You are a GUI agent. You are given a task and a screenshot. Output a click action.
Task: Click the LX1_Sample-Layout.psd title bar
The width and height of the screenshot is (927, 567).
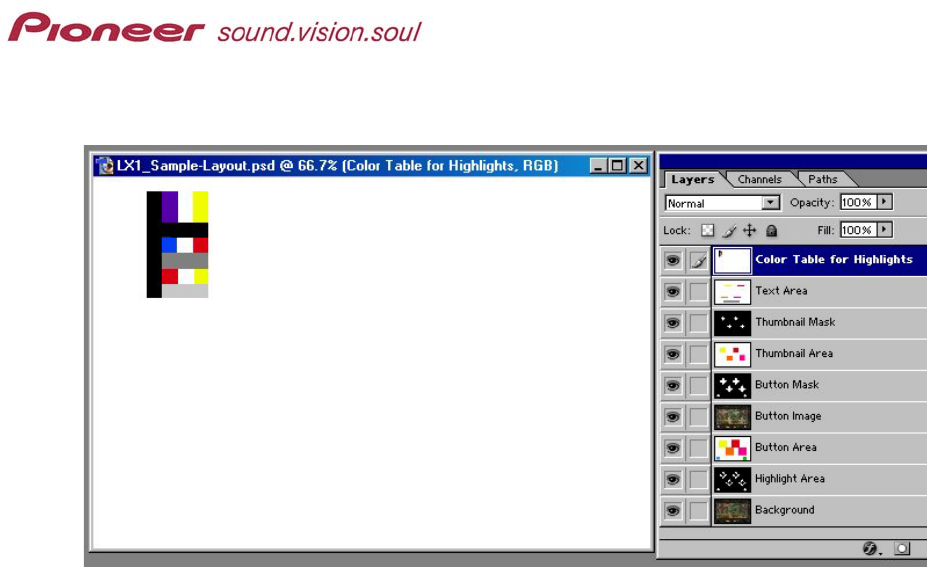[x=372, y=166]
